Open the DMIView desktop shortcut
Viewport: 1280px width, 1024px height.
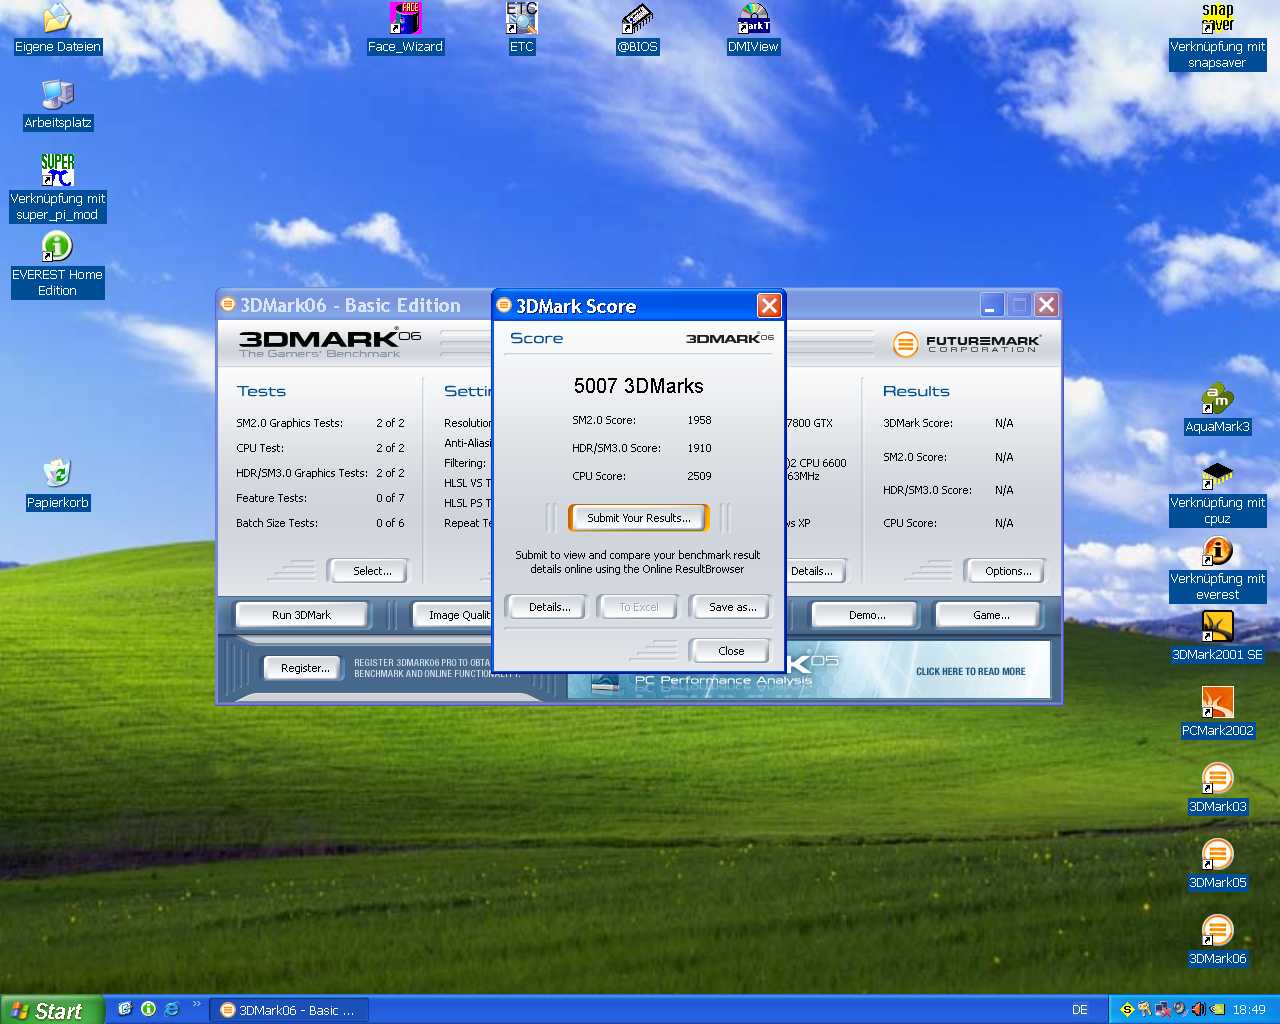point(753,29)
